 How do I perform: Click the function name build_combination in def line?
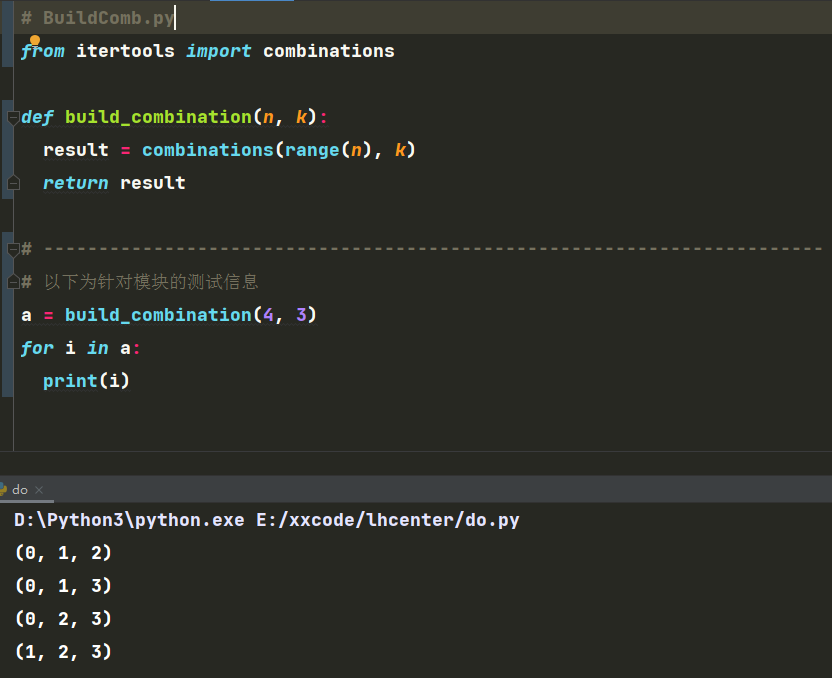[x=158, y=117]
